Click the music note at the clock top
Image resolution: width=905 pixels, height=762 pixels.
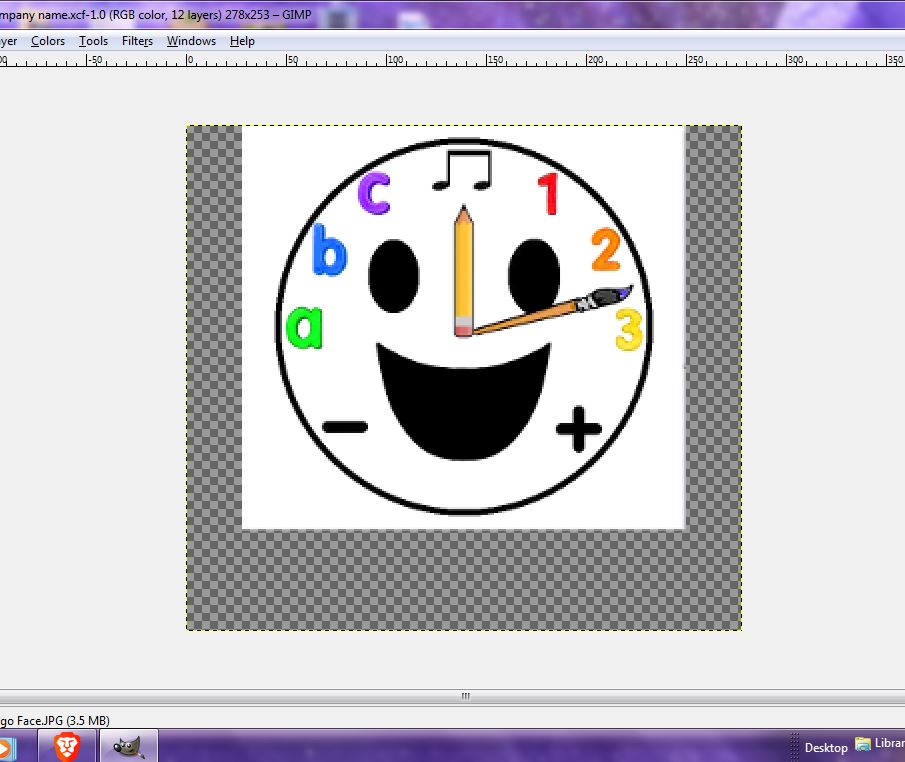(x=462, y=170)
